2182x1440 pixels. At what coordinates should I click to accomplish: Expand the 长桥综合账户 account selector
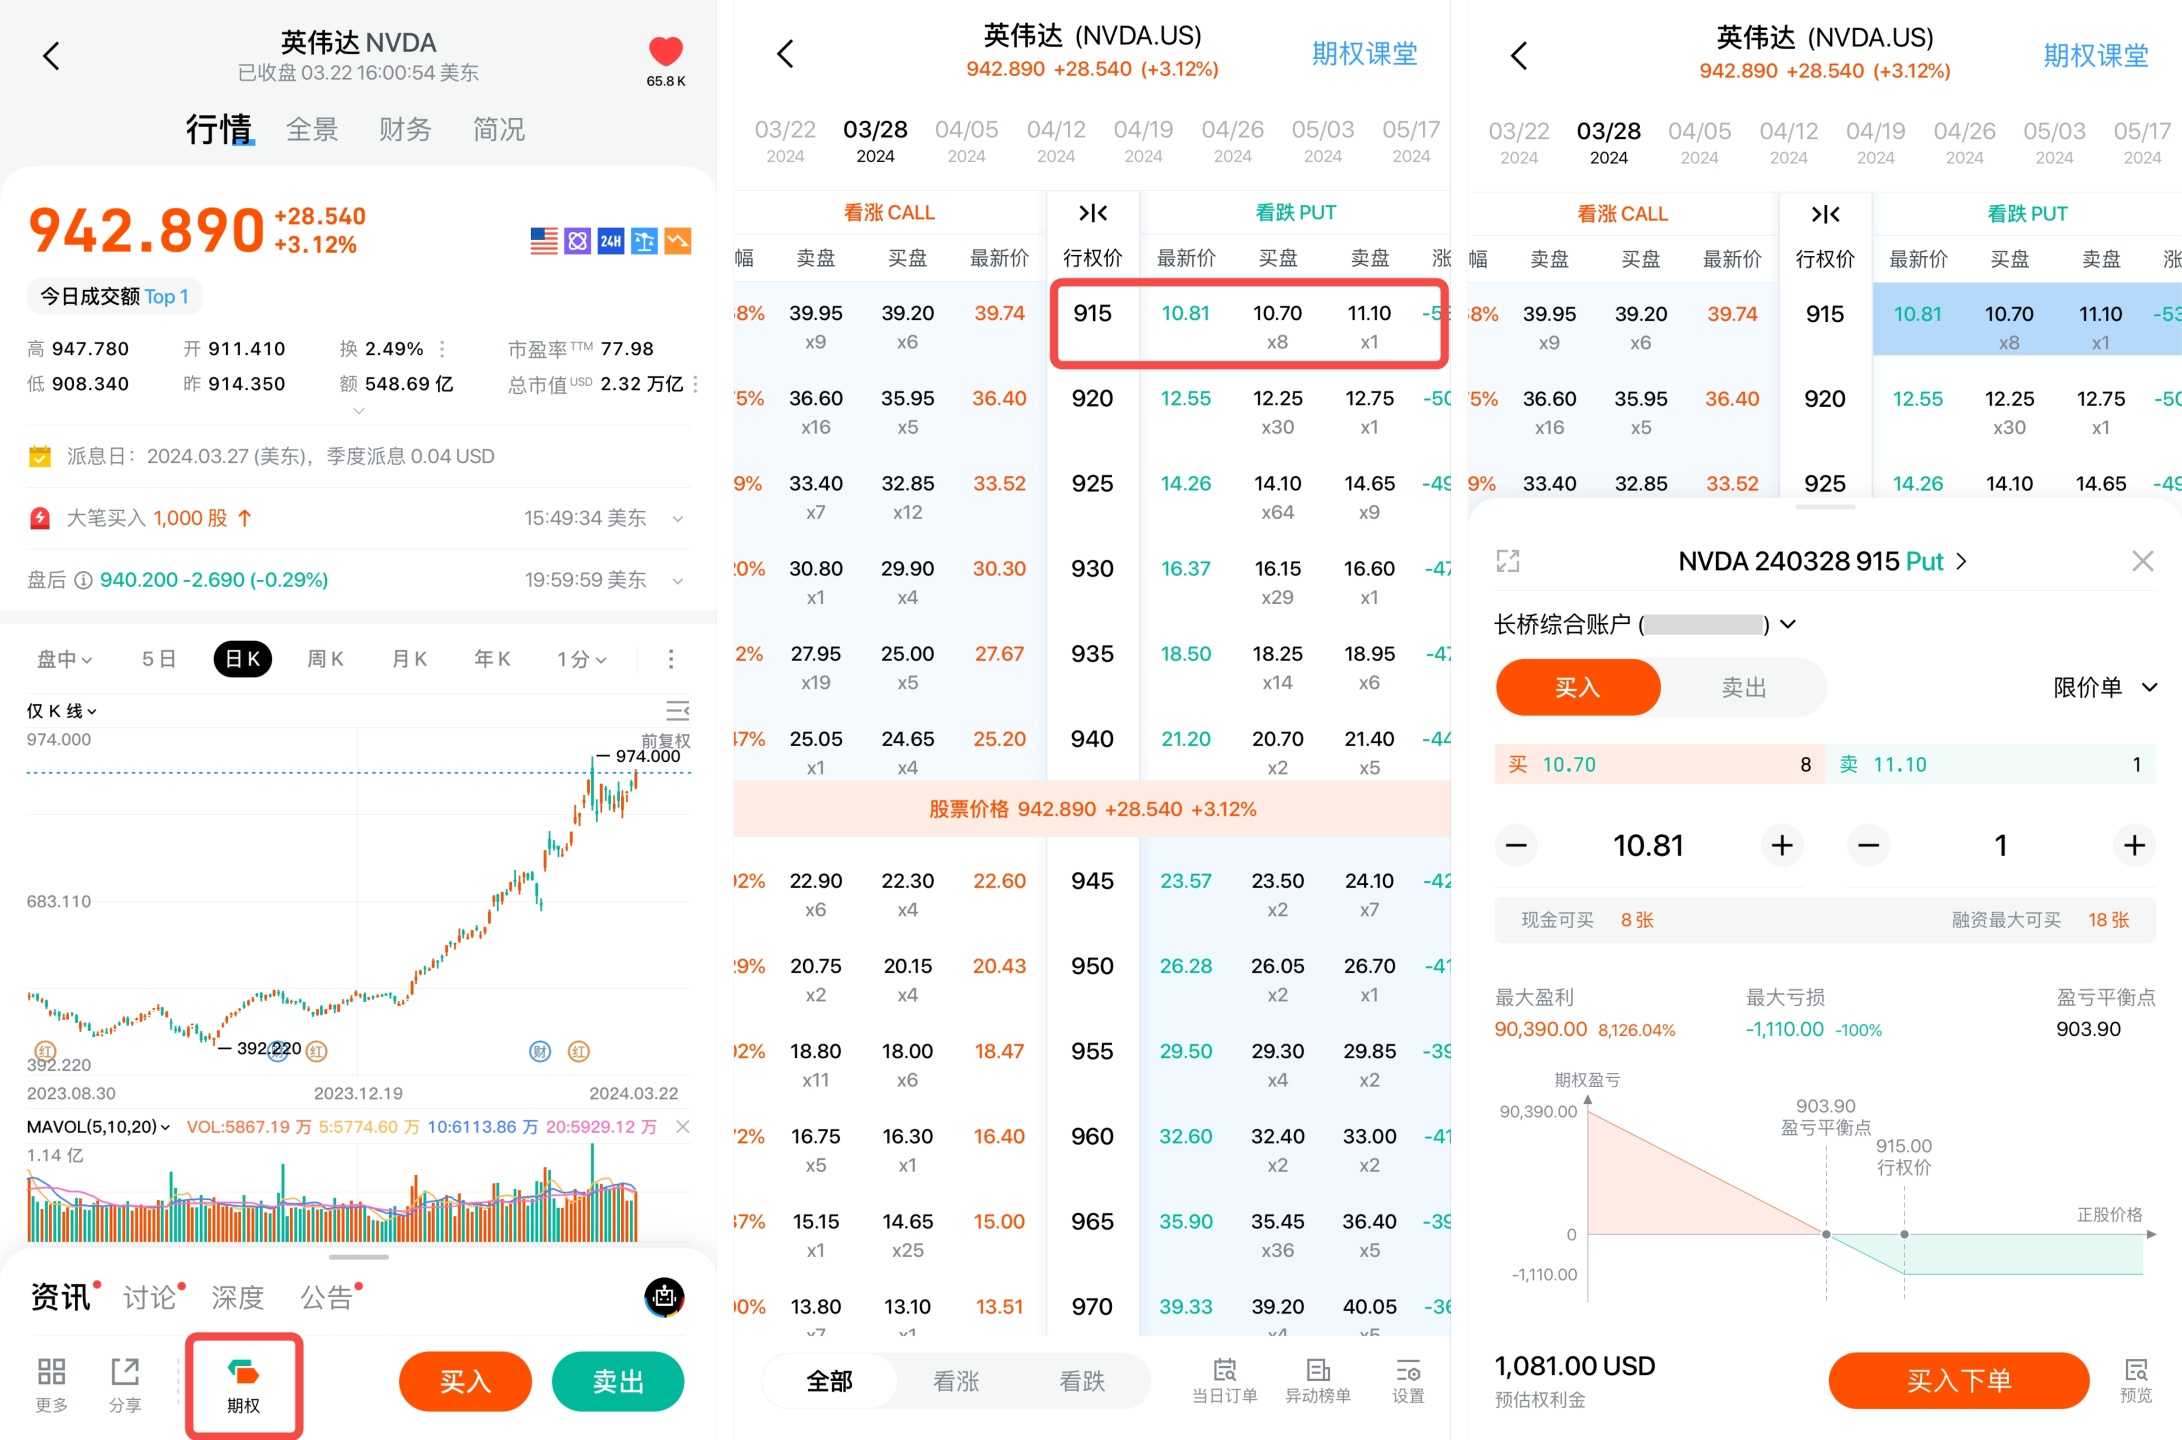(x=1788, y=625)
